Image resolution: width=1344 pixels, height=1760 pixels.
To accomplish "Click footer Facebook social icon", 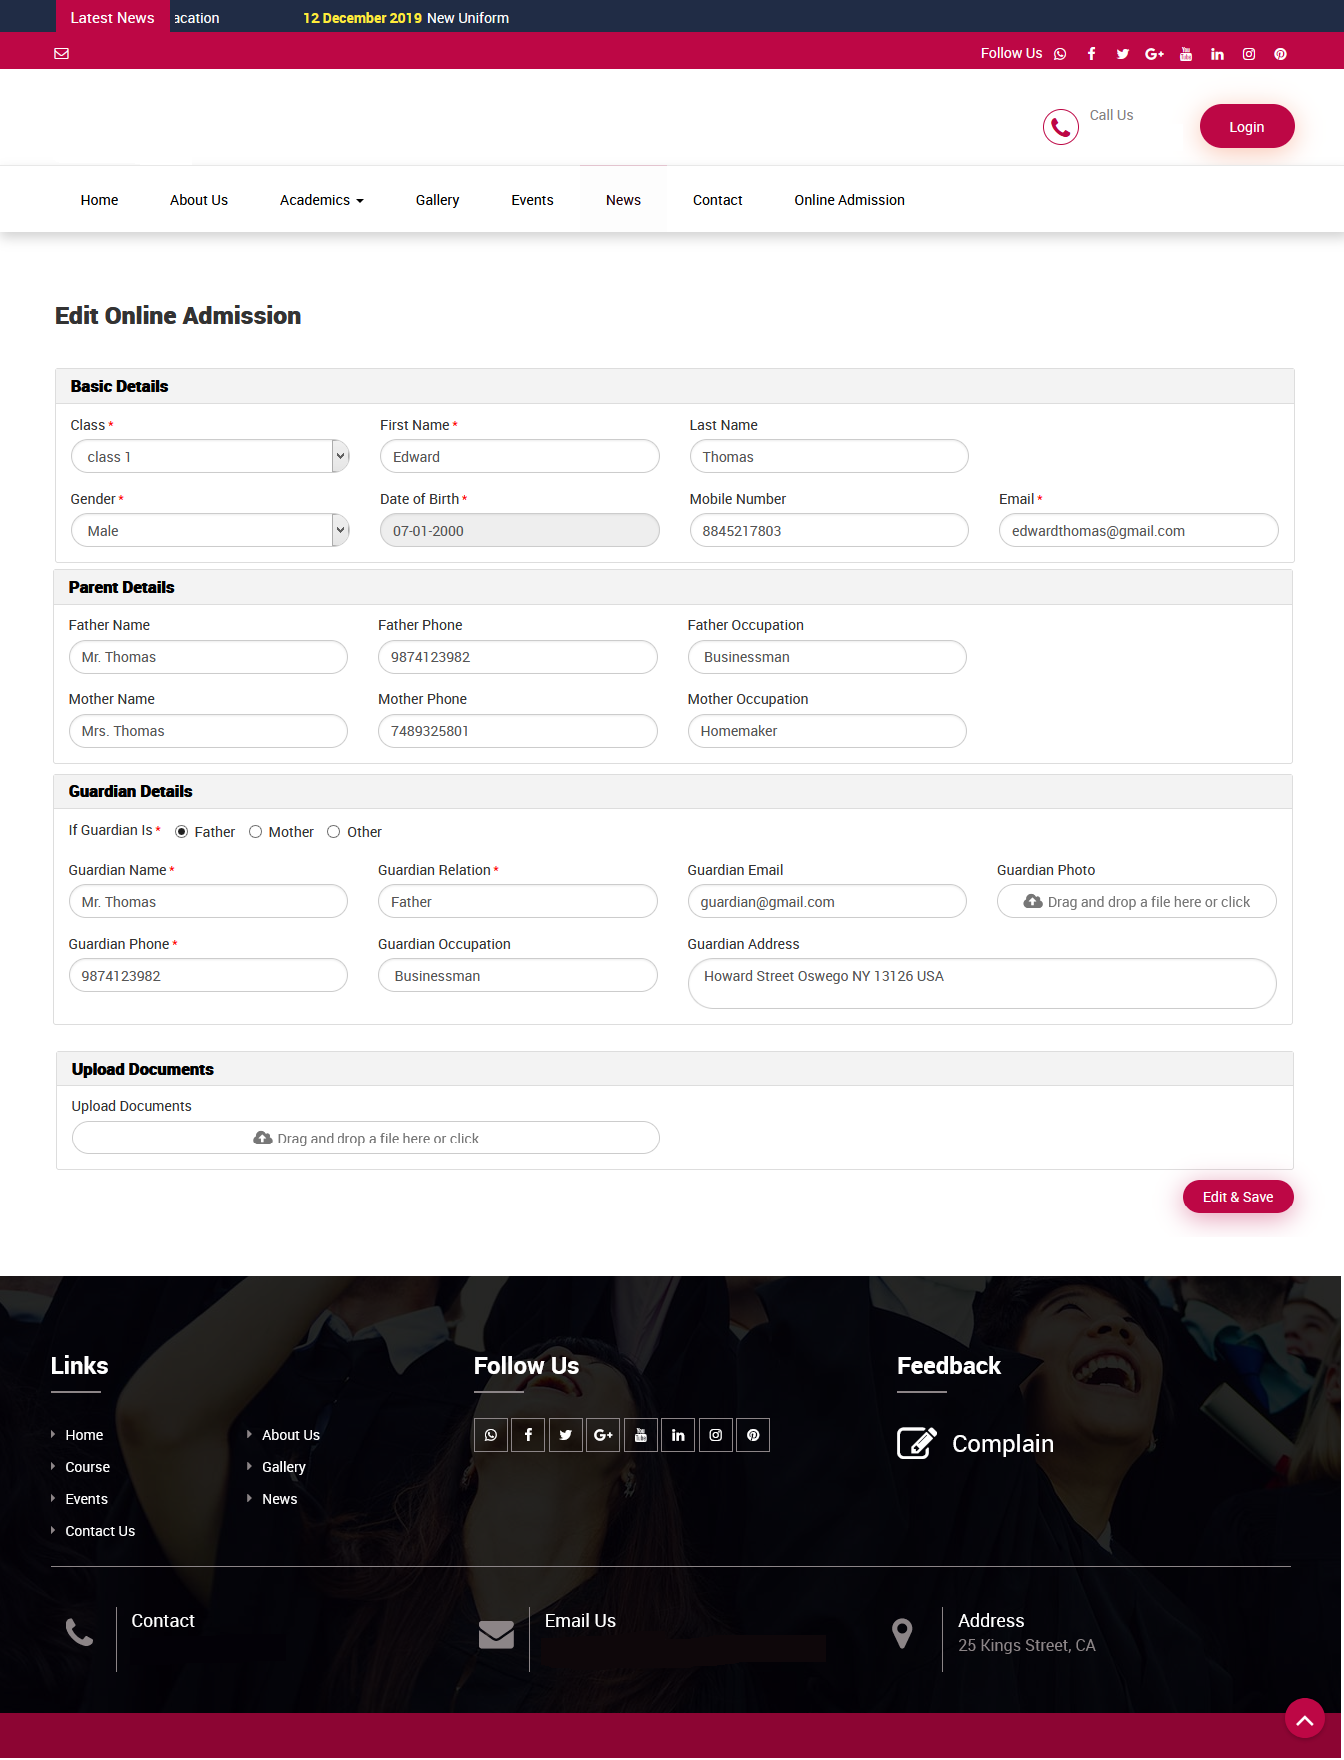I will click(528, 1435).
